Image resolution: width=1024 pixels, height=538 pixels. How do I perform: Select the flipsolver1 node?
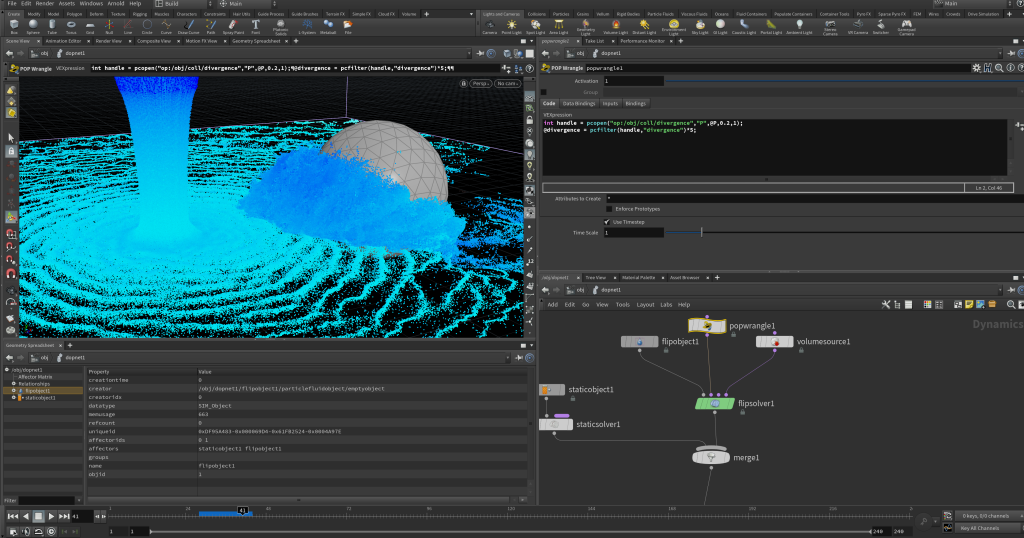(x=716, y=402)
